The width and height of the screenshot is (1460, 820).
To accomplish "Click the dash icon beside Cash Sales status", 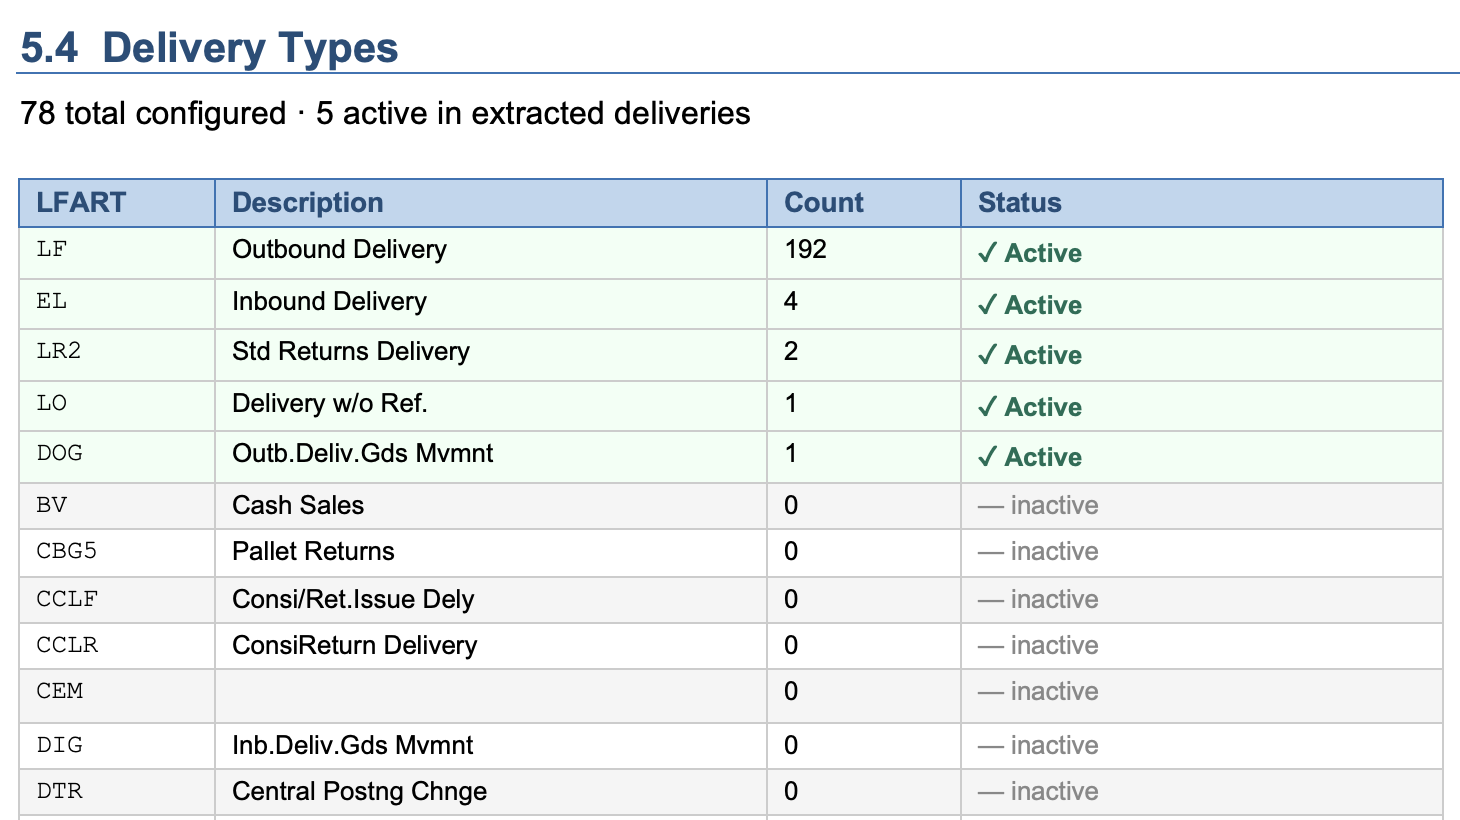I will coord(991,506).
